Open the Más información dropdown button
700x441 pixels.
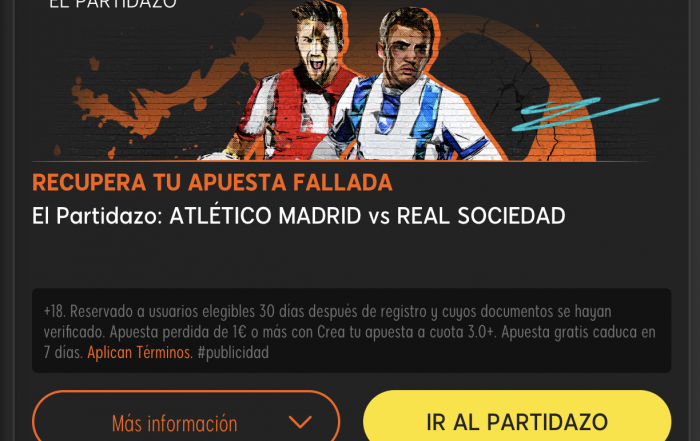(x=186, y=416)
